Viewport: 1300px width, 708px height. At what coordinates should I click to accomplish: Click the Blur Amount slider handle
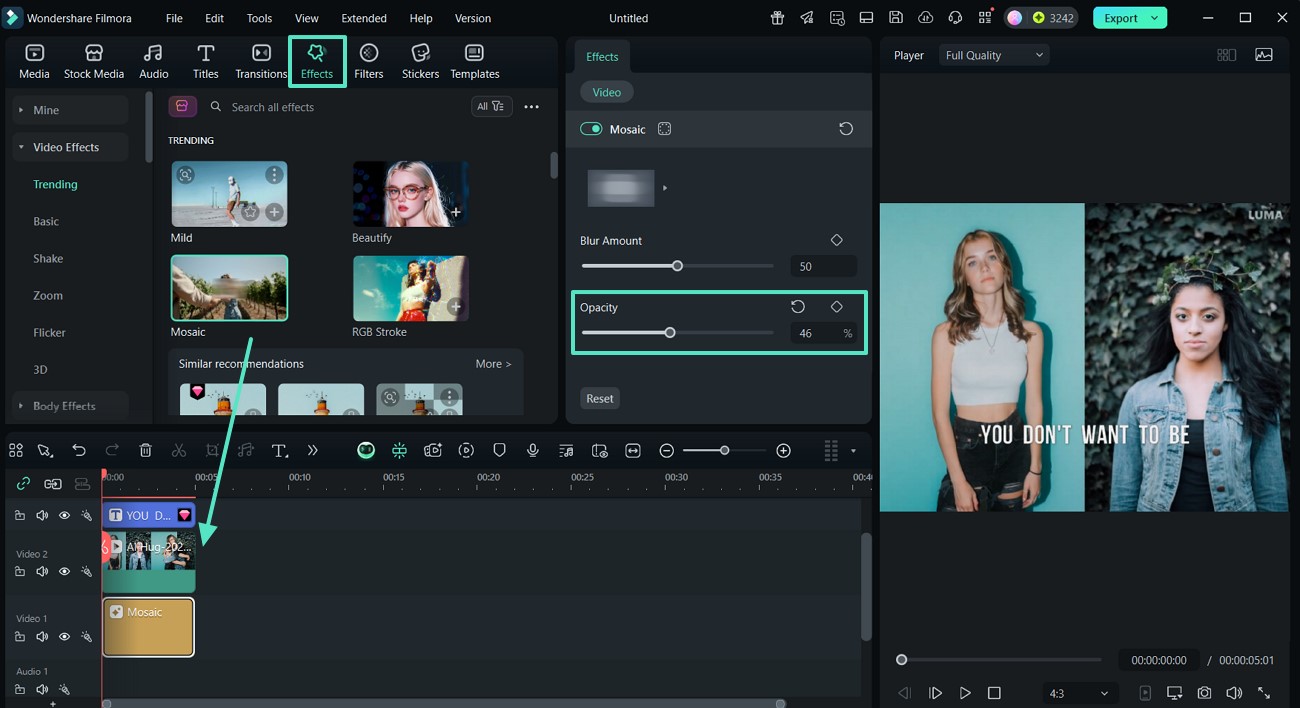(677, 266)
